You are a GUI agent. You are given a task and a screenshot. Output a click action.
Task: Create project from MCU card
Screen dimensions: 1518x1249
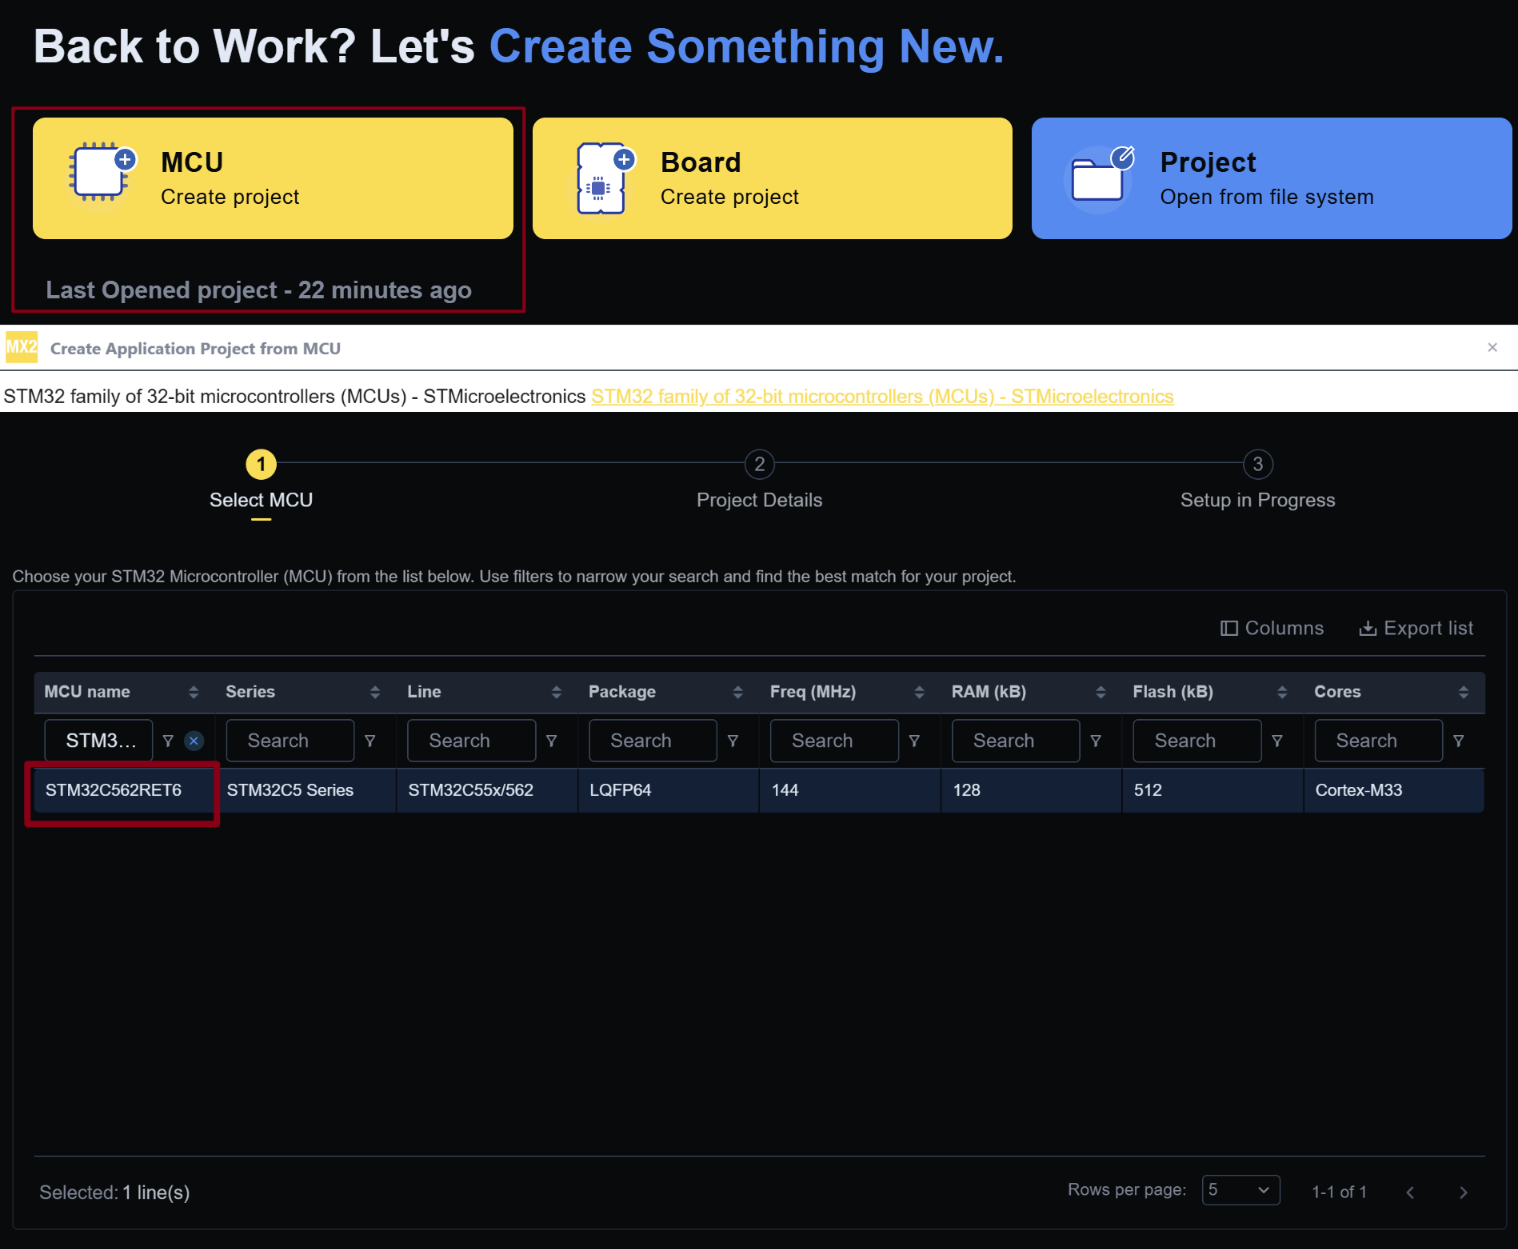(273, 178)
